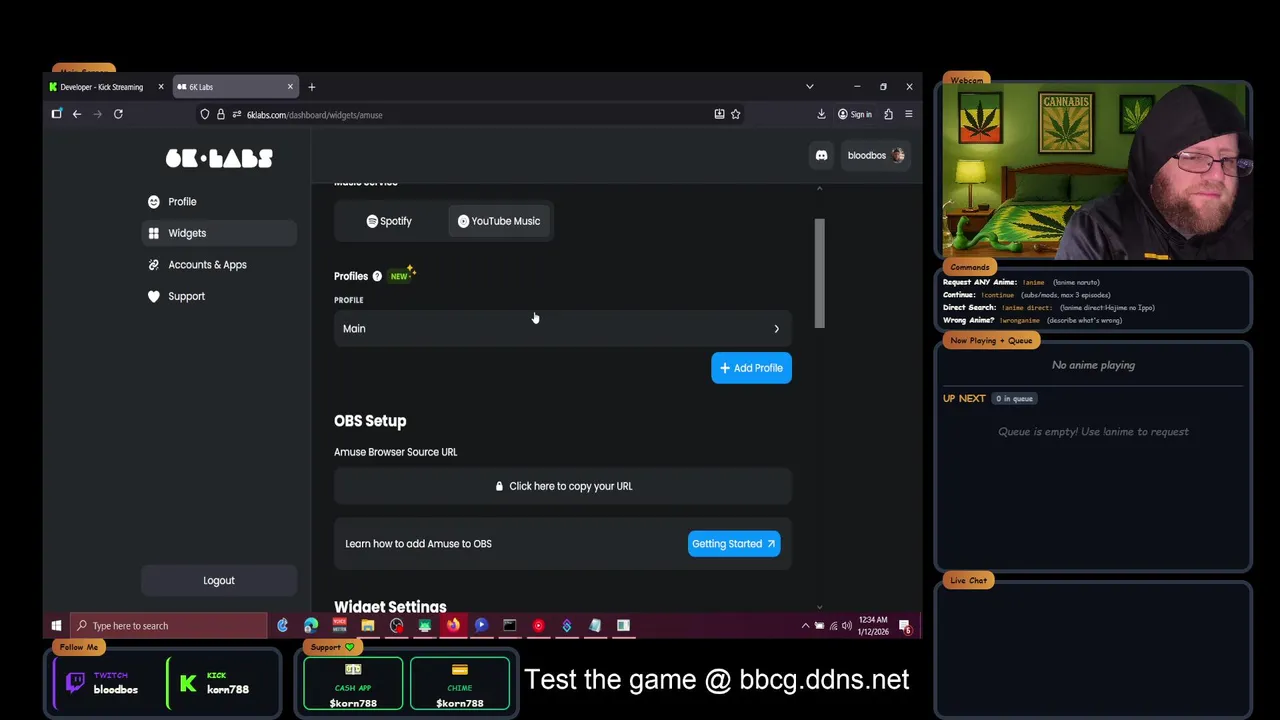Open the Firefox hamburger menu
The image size is (1280, 720).
pos(908,114)
